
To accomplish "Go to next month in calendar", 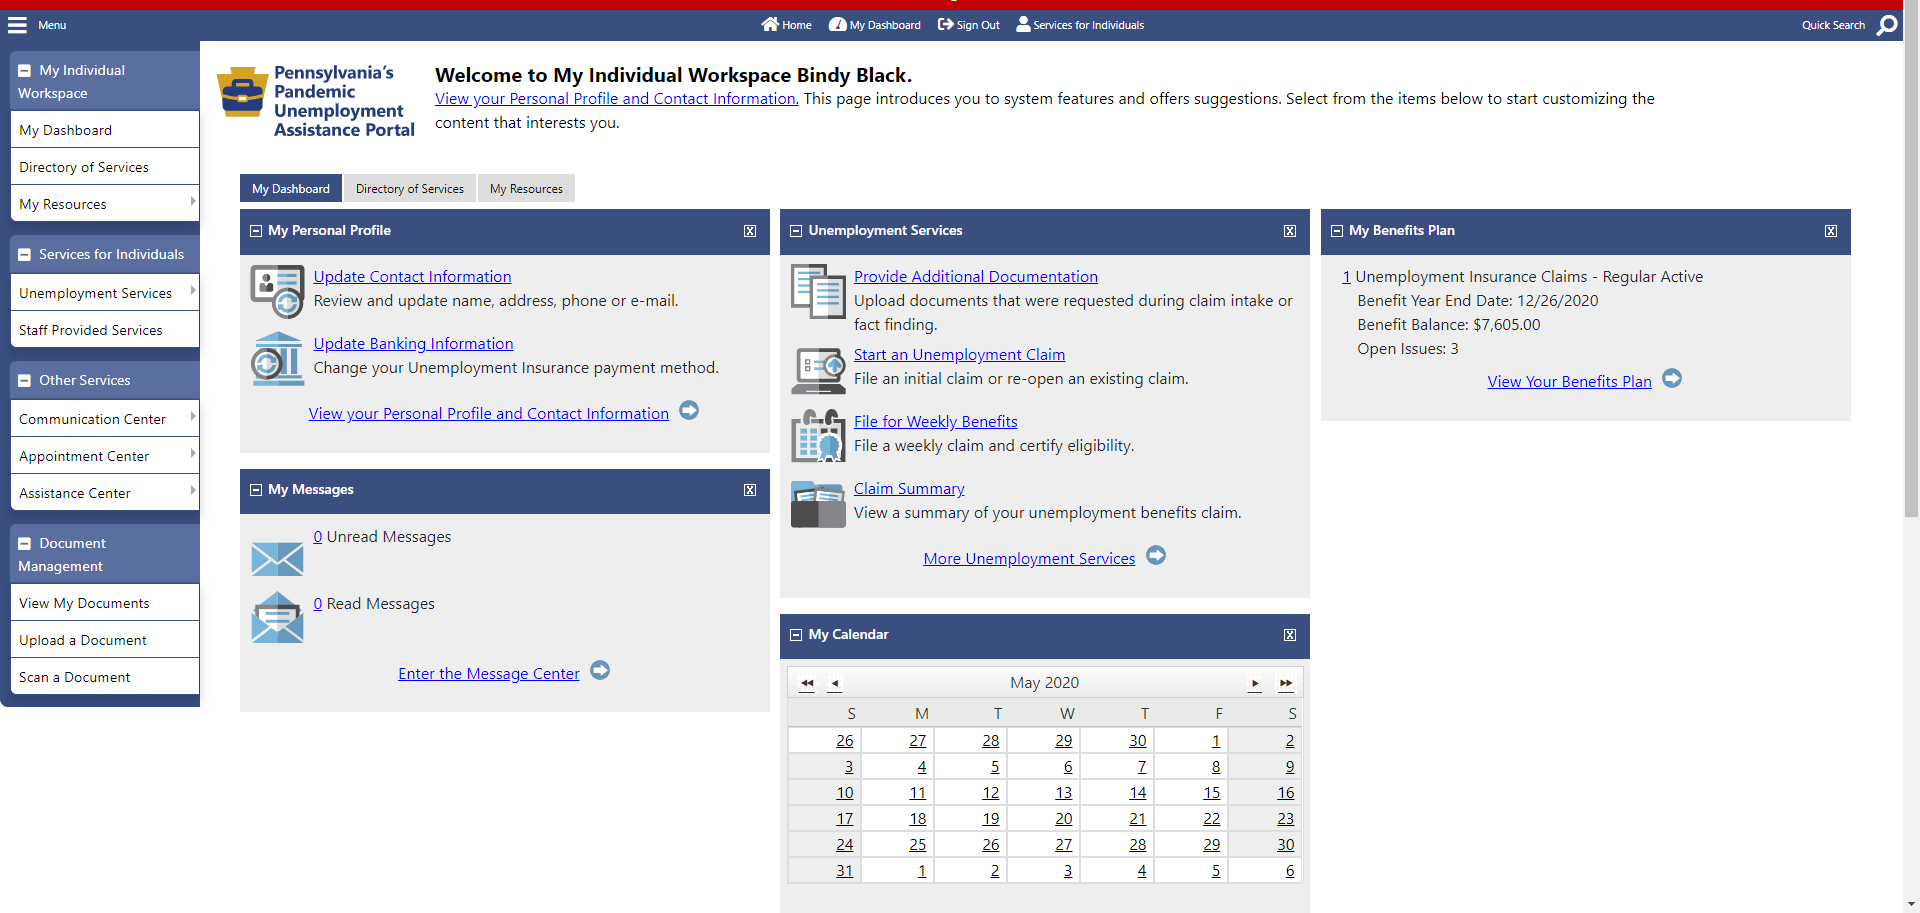I will (x=1255, y=684).
